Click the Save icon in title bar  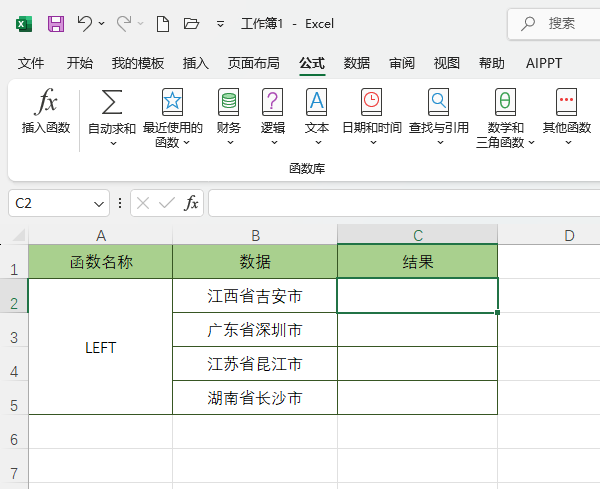[56, 23]
